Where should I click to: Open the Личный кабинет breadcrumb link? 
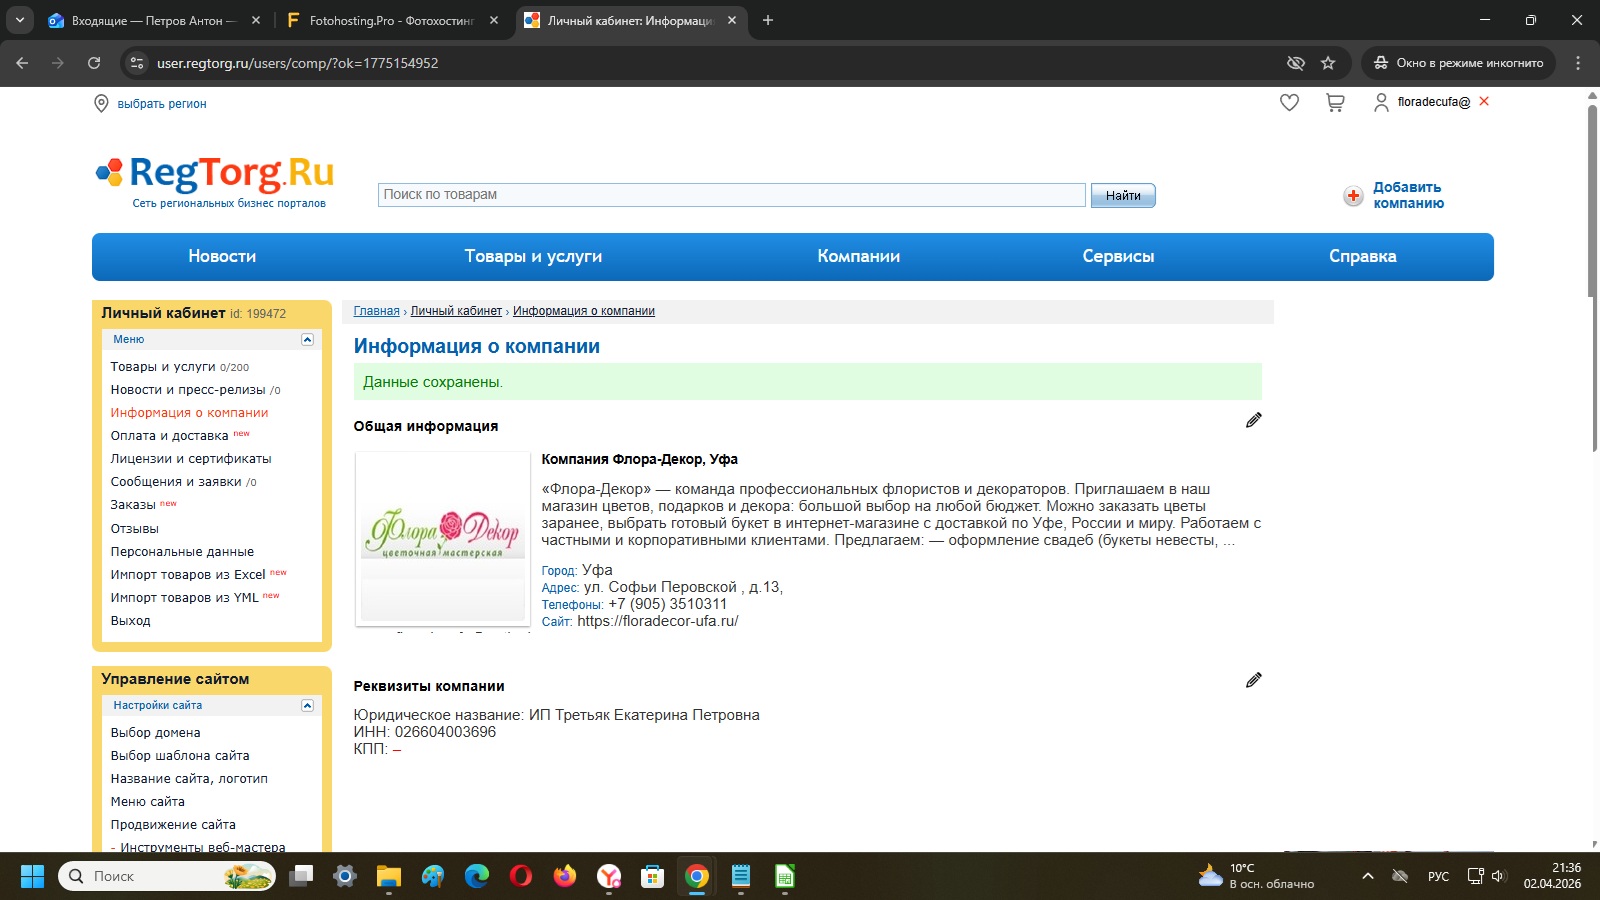[456, 311]
